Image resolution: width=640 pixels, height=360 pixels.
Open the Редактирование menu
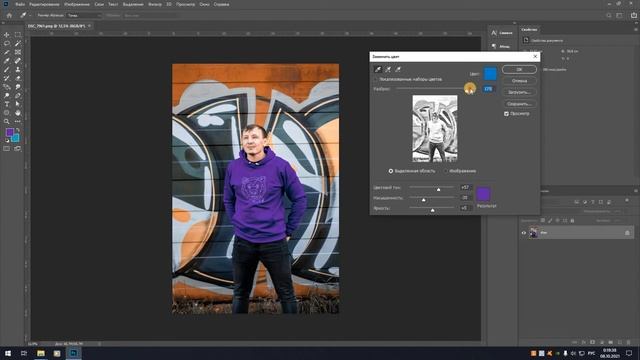tap(44, 4)
